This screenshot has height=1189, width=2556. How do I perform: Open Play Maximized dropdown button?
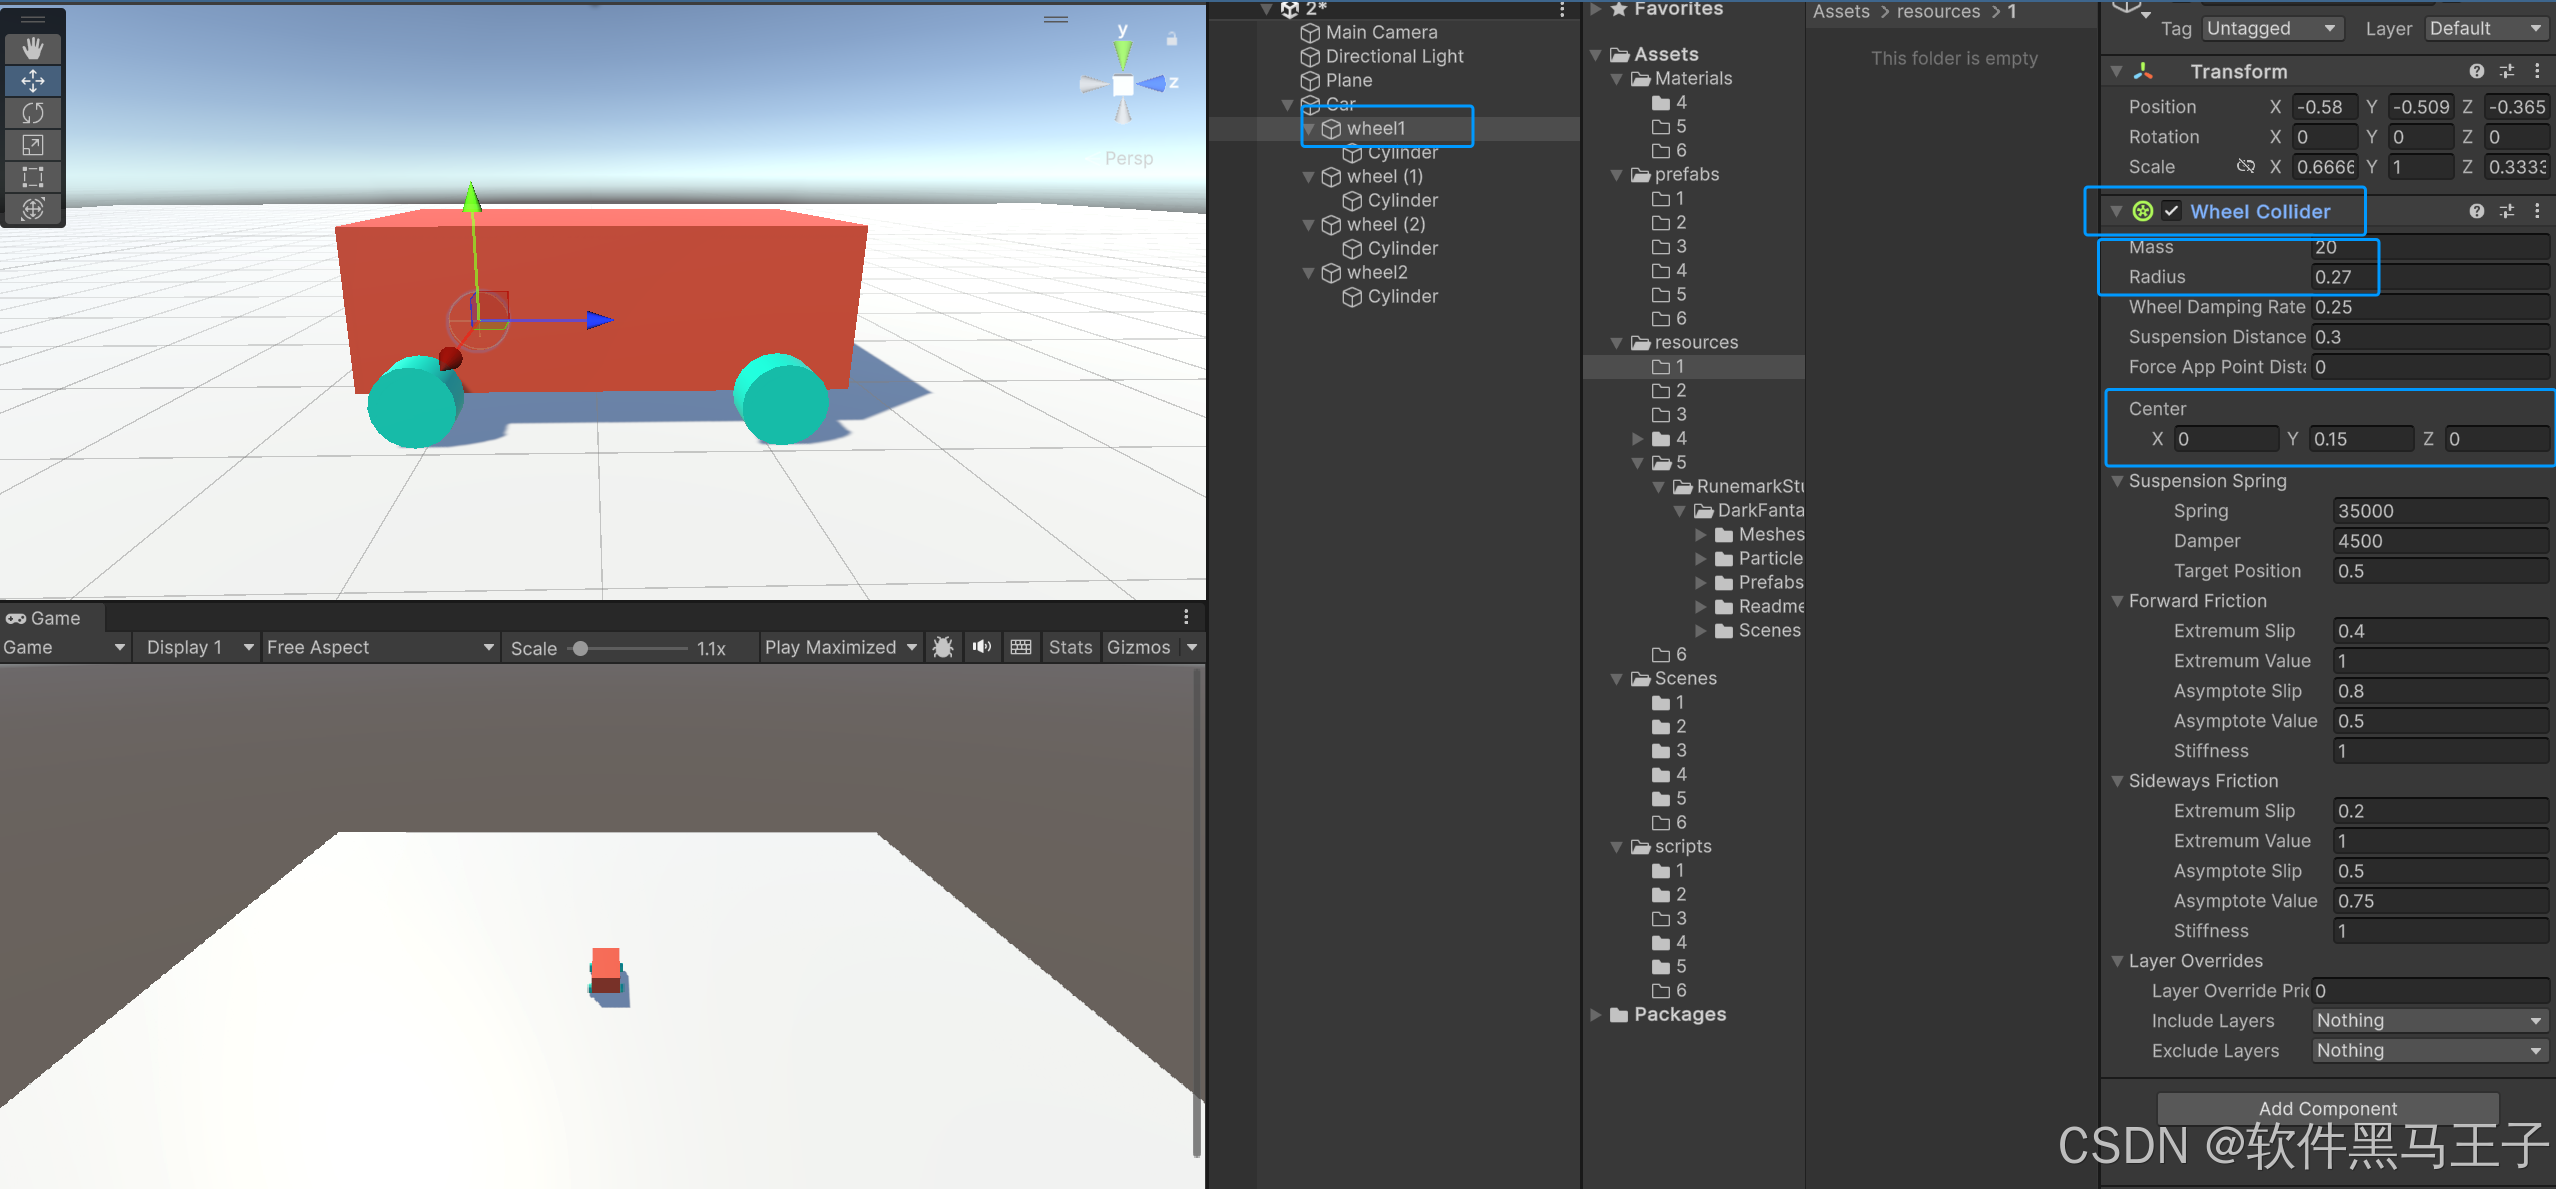tap(841, 647)
